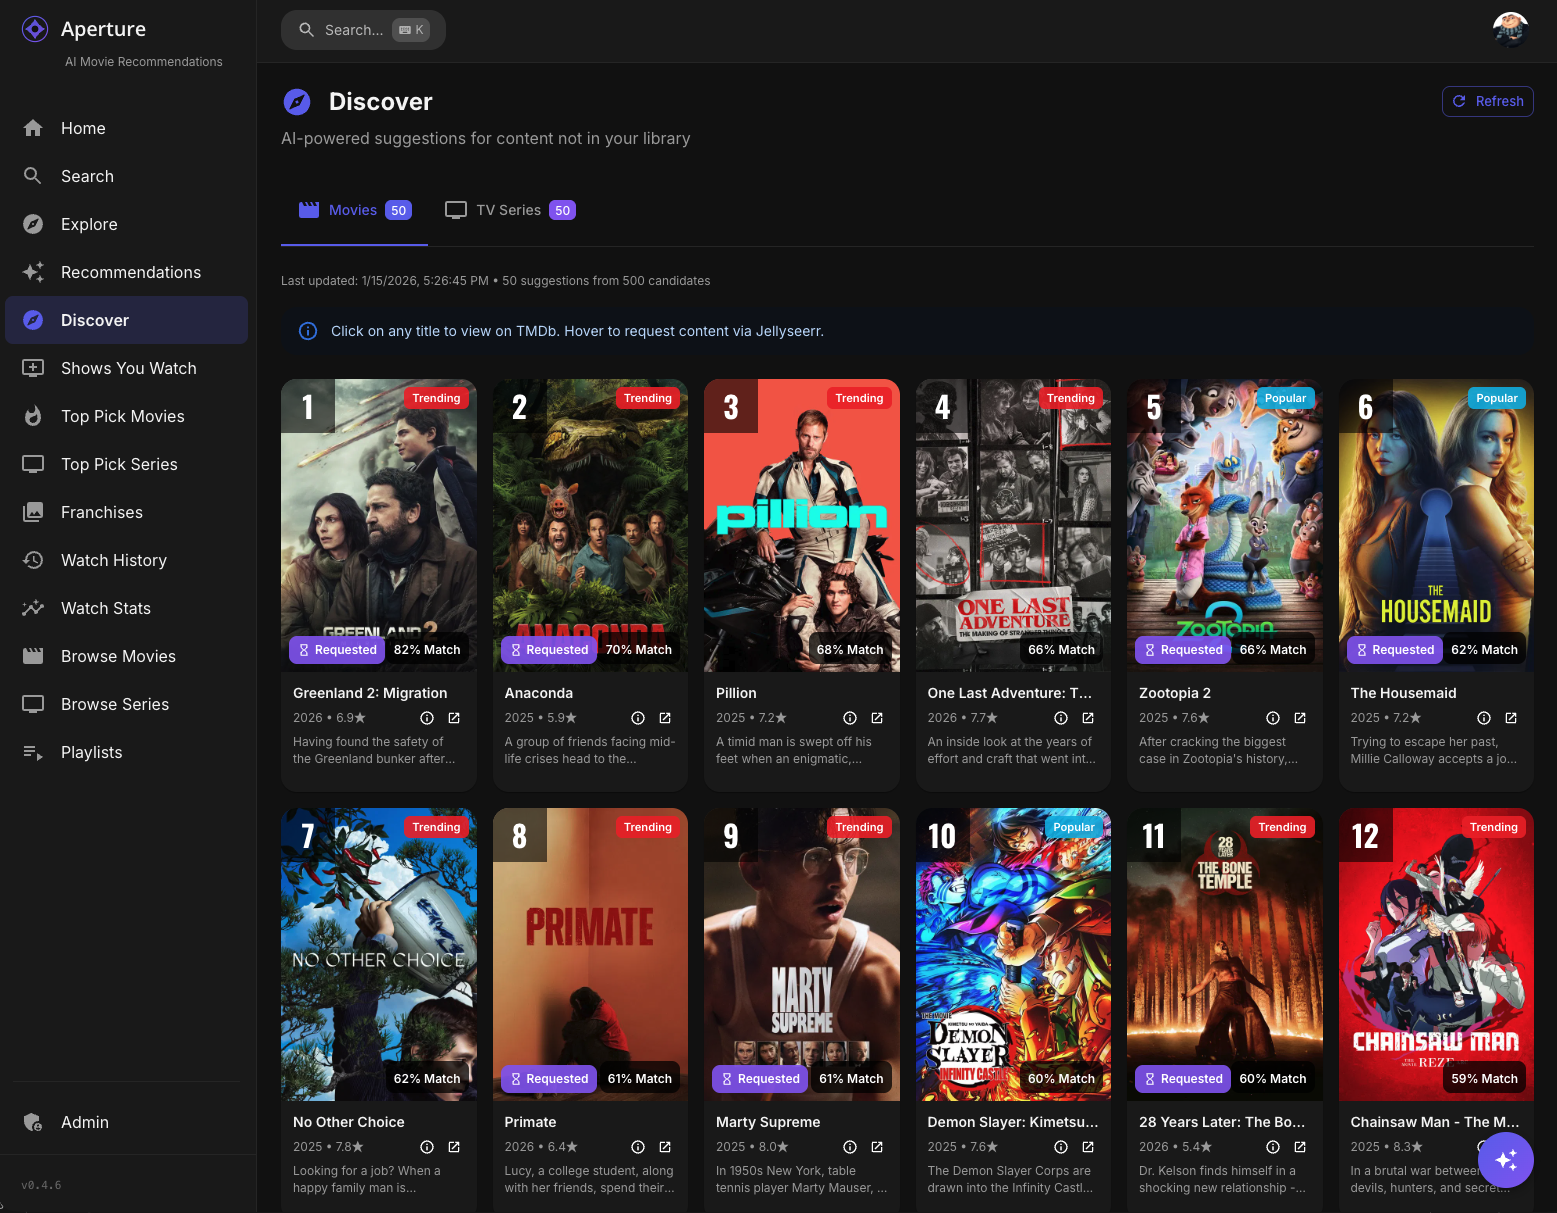Click info icon on Zootopia 2 card
Screen dimensions: 1557x1213
[1273, 718]
